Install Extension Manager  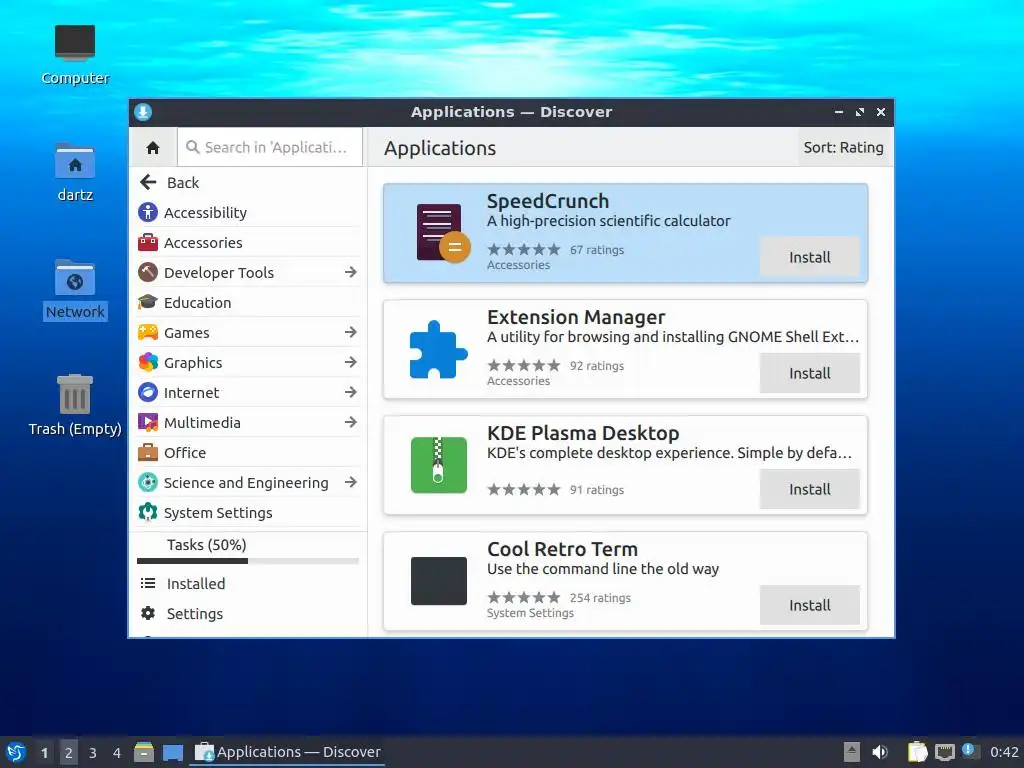pos(809,374)
